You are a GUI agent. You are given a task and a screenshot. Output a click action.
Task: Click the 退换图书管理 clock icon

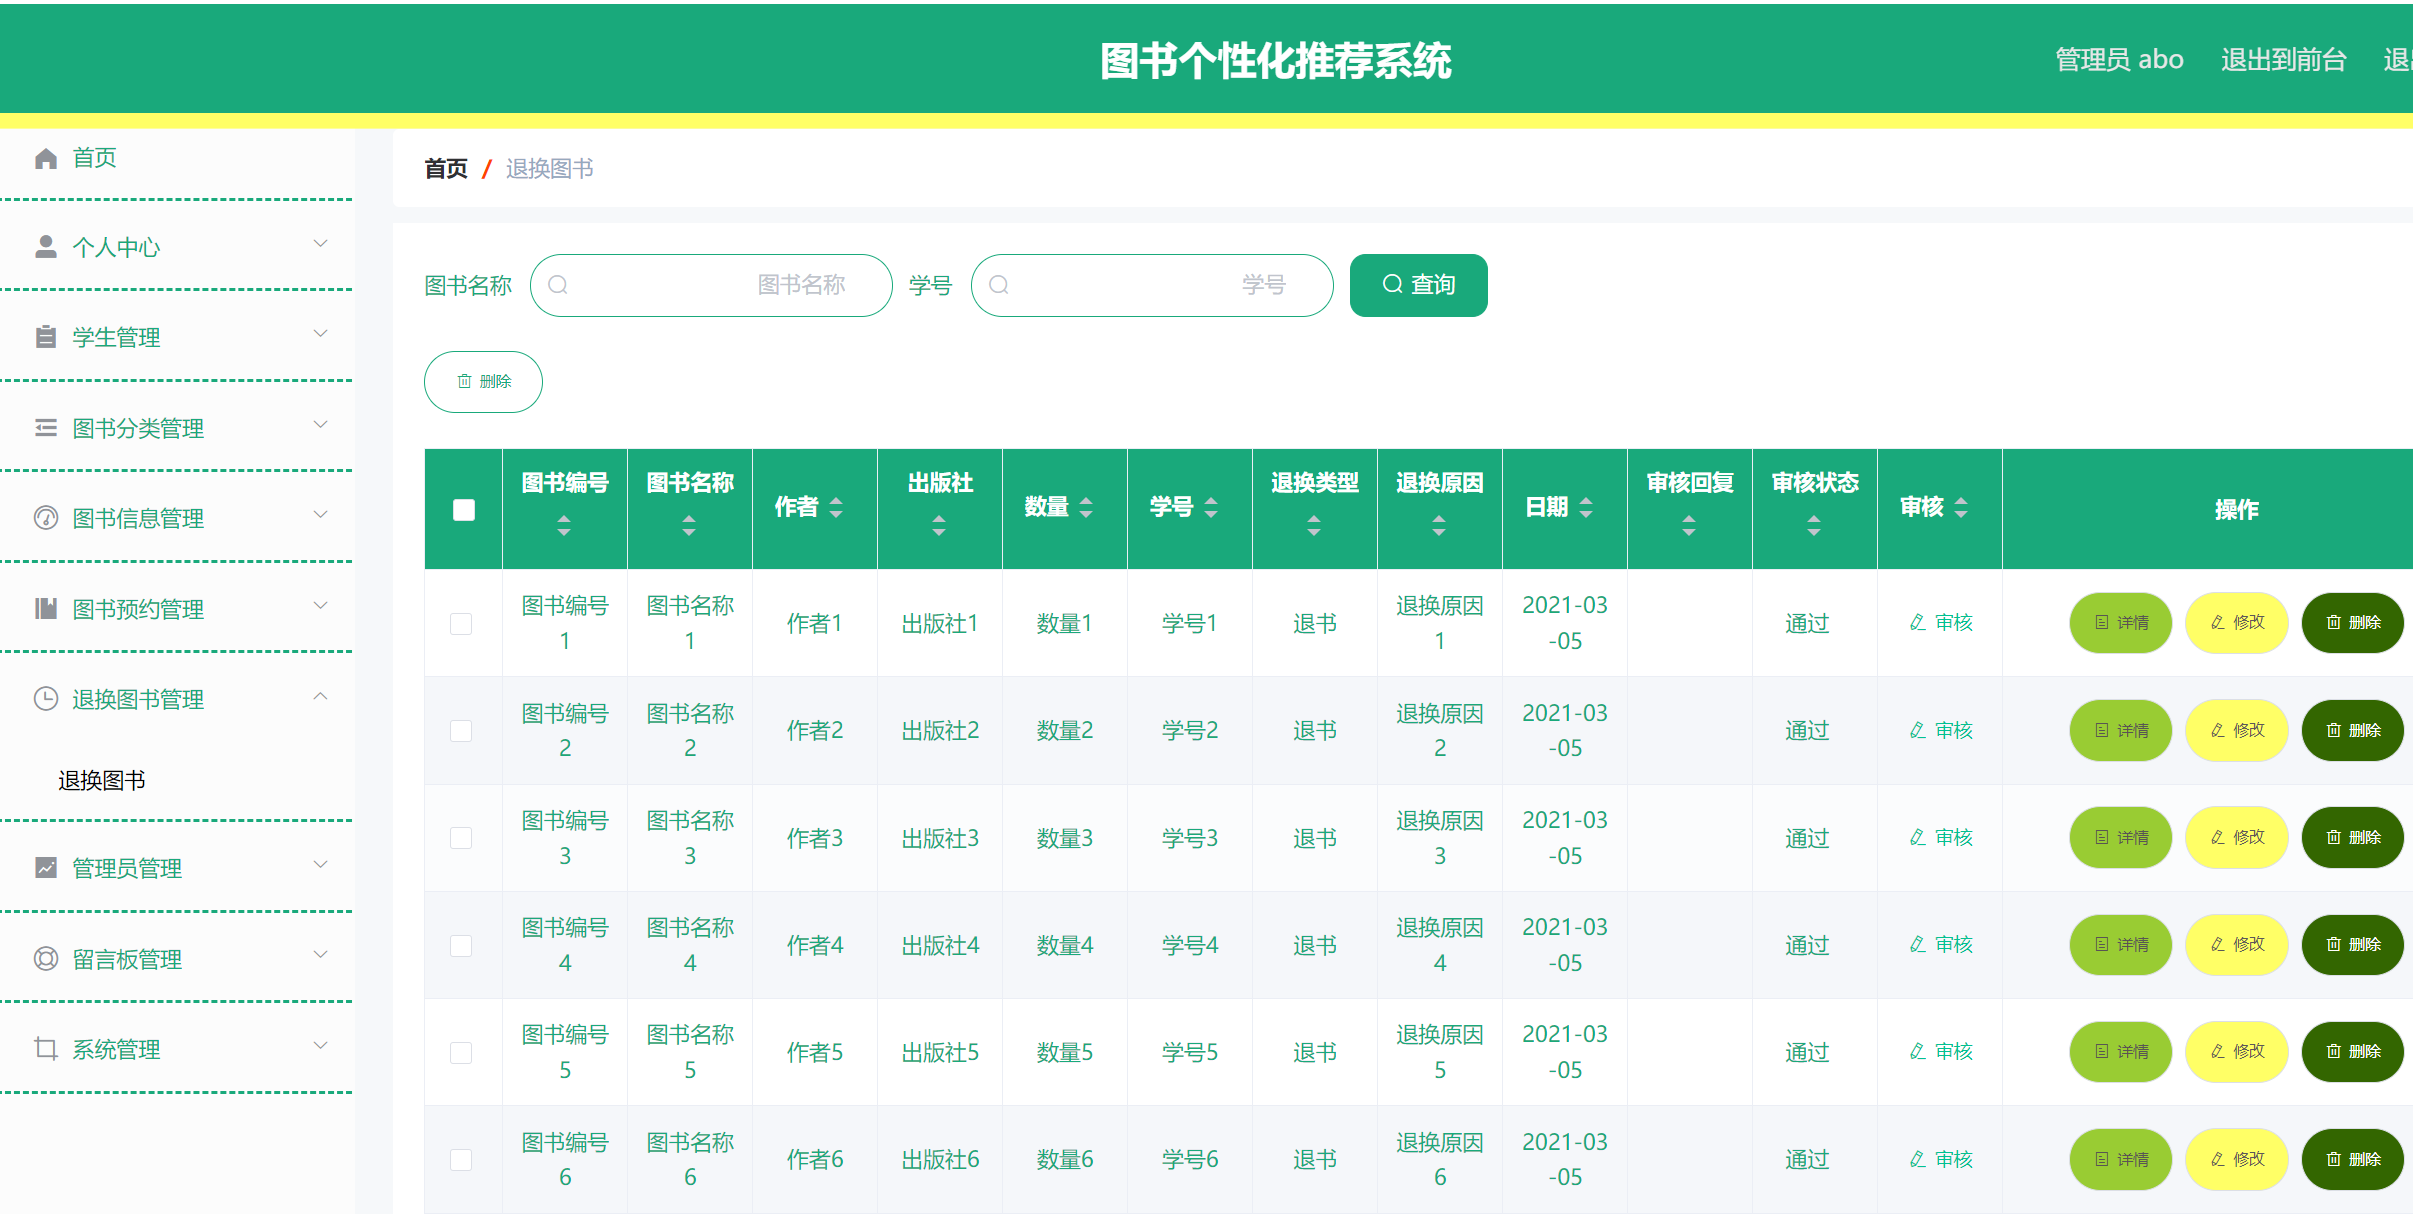[x=46, y=698]
